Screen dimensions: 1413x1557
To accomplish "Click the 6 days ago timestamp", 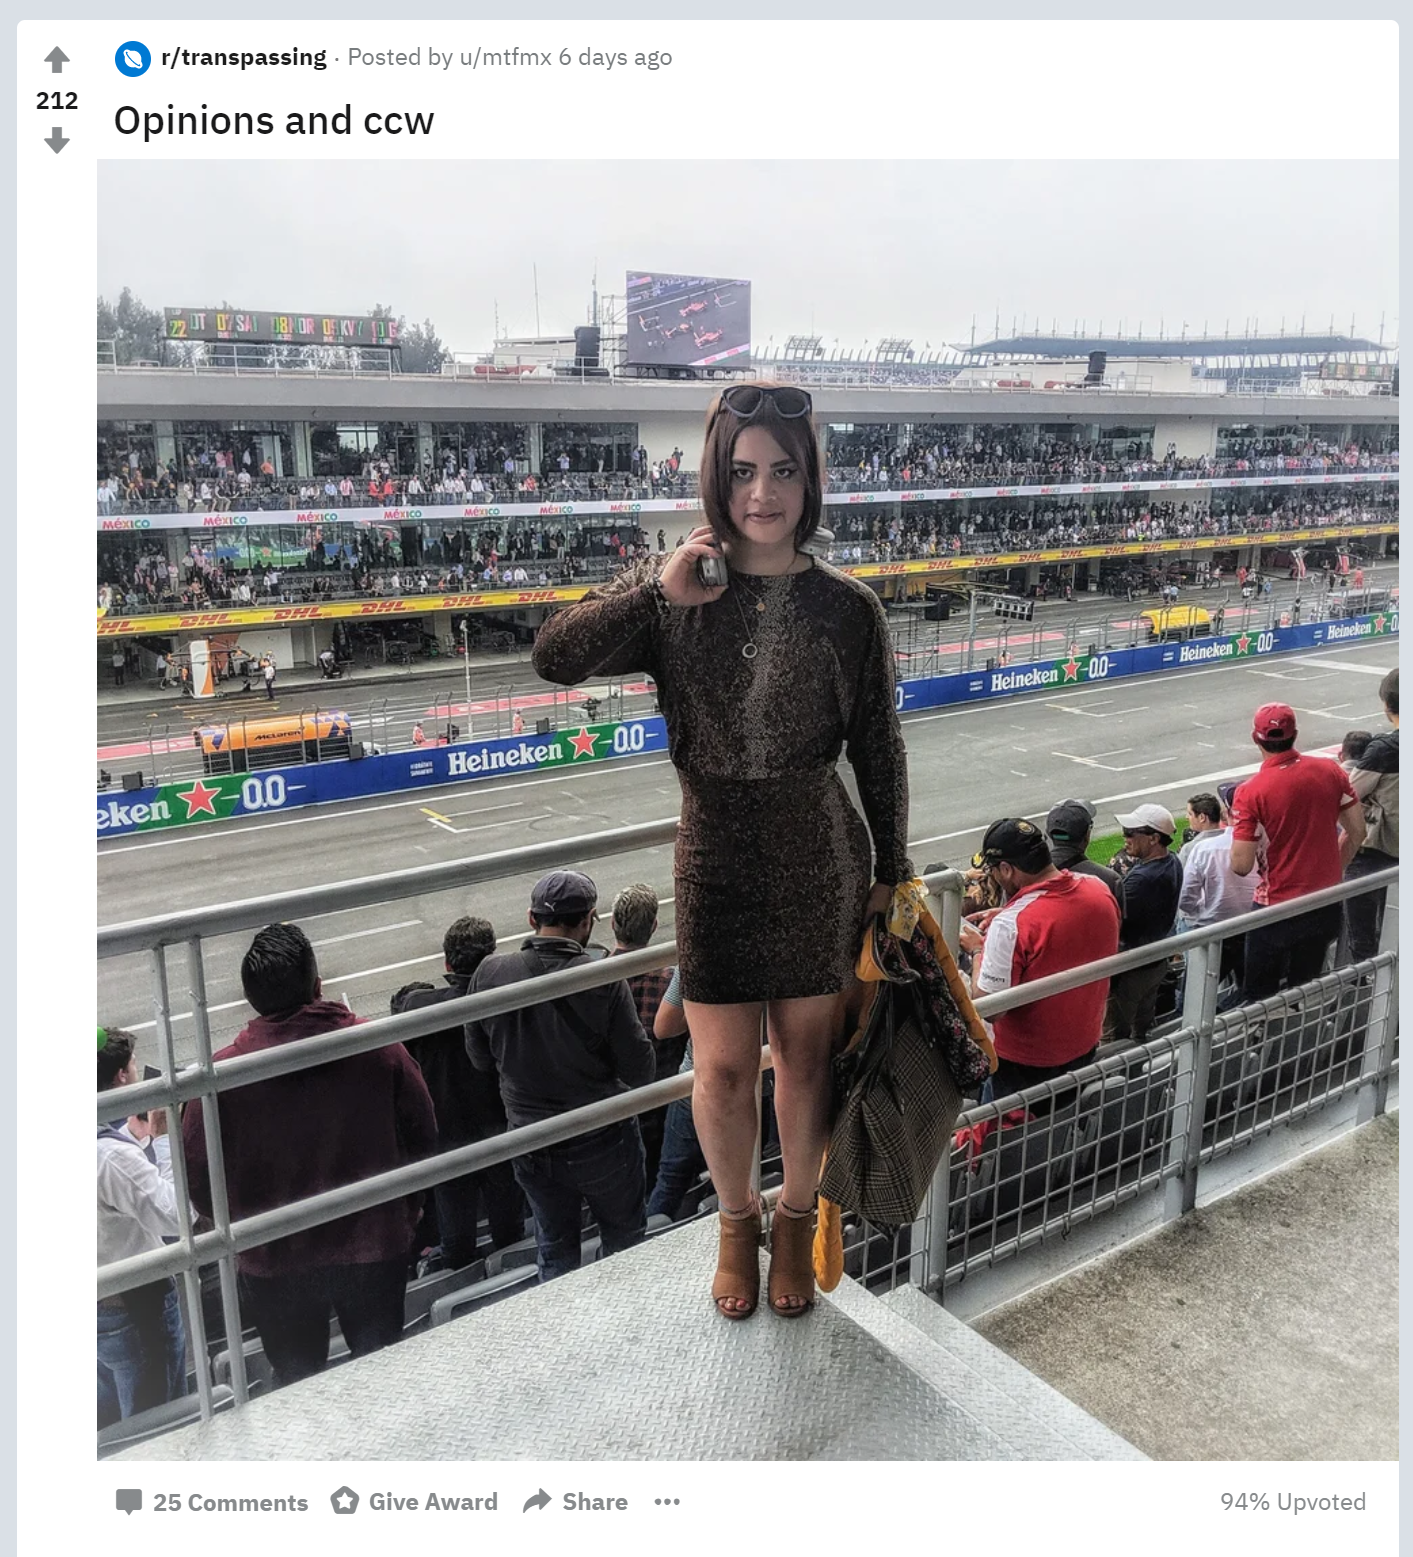I will point(615,57).
